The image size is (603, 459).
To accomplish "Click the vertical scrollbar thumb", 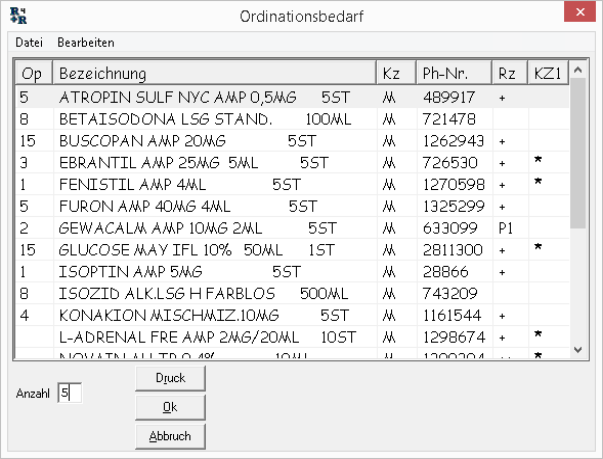I will 578,154.
